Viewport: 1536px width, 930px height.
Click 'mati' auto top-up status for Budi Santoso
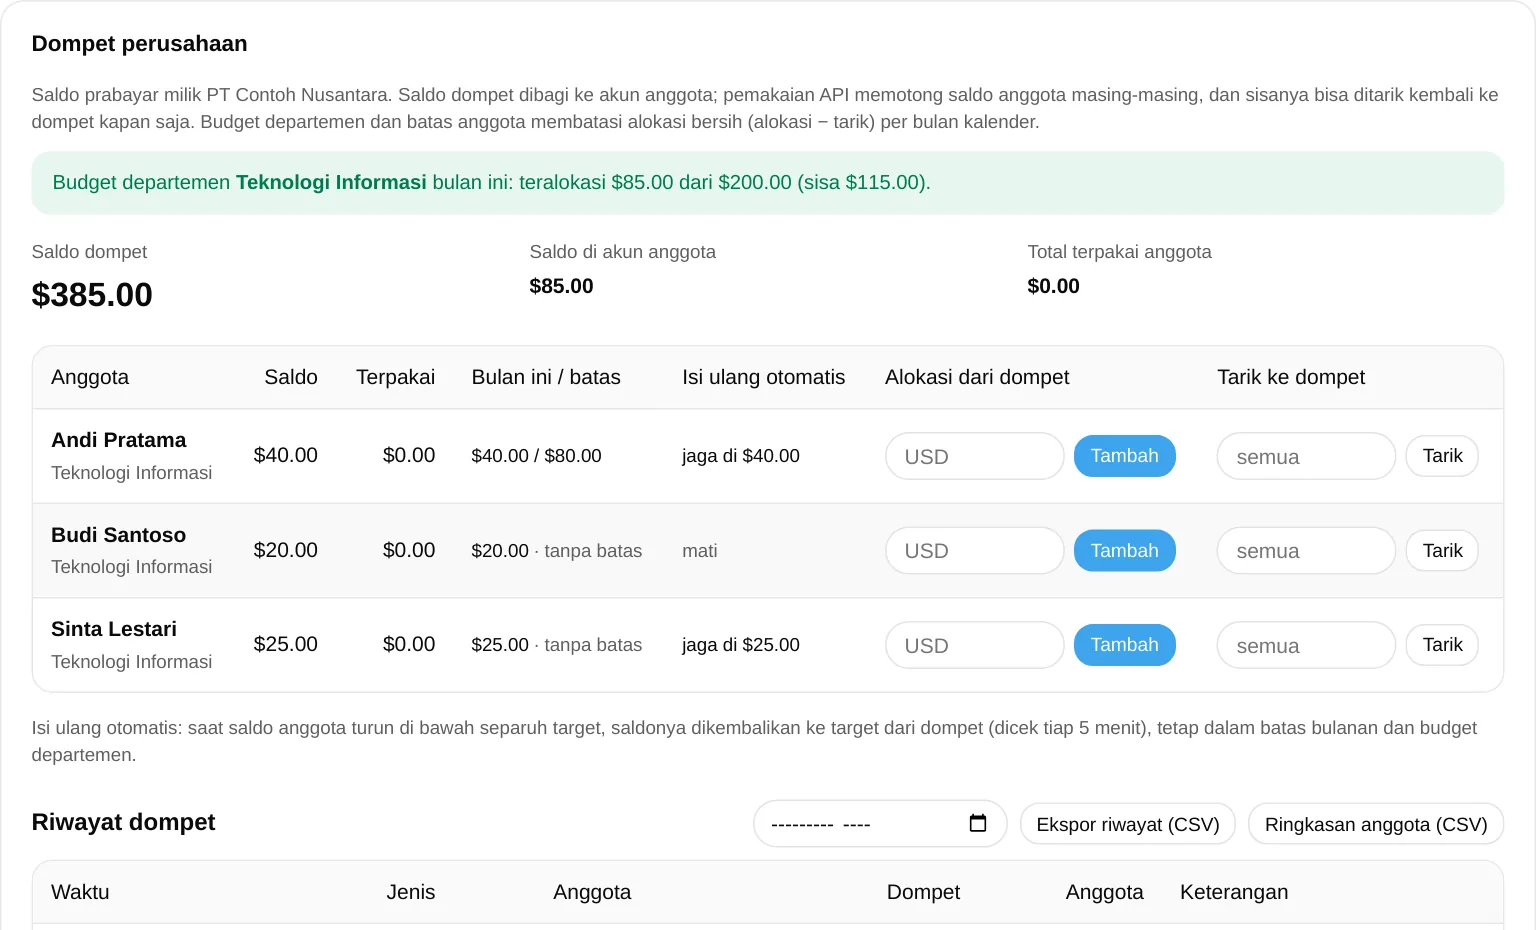click(700, 551)
